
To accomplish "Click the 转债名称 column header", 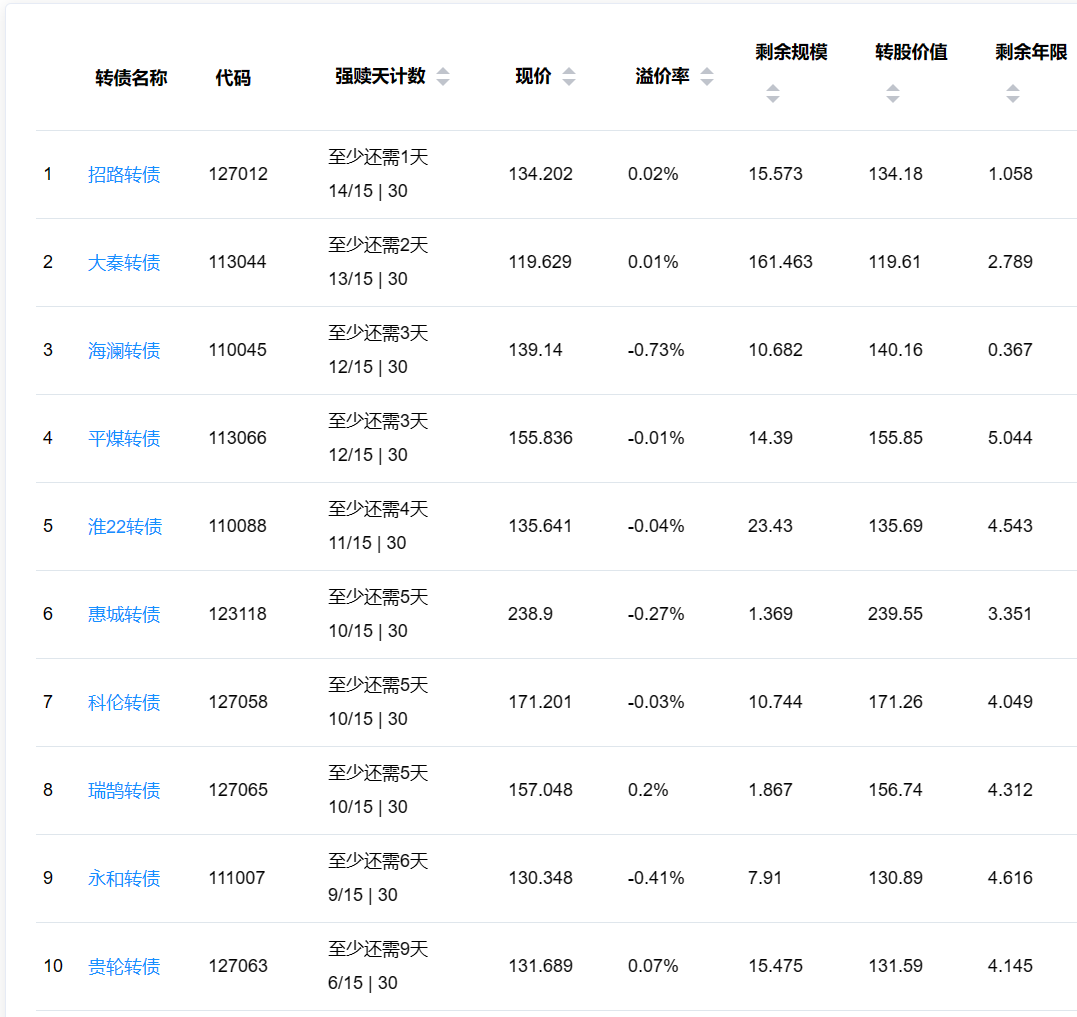I will [x=131, y=78].
